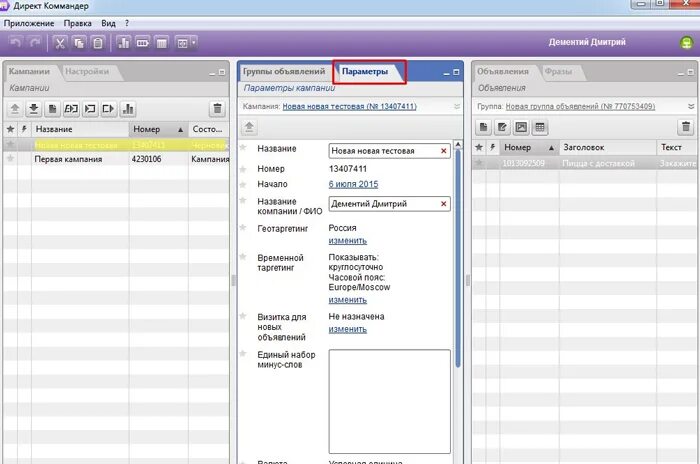The height and width of the screenshot is (464, 700).
Task: Select the Параметры tab
Action: [365, 71]
